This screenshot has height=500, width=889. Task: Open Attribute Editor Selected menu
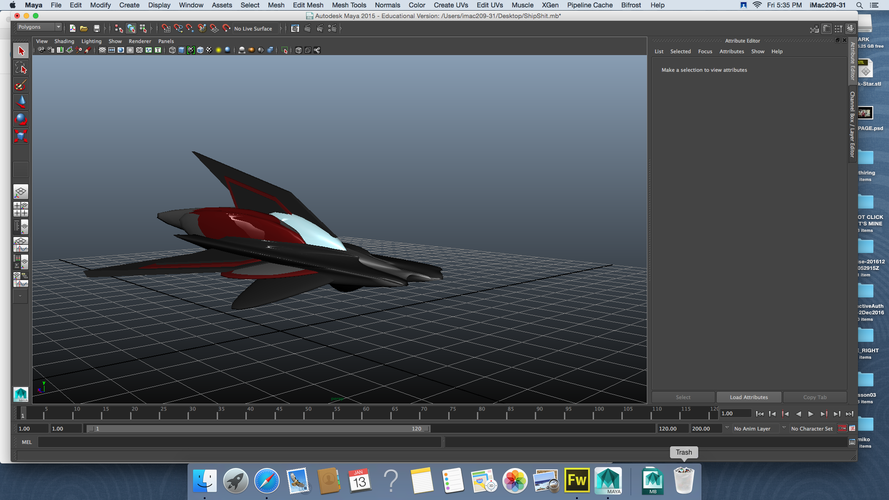pos(680,52)
